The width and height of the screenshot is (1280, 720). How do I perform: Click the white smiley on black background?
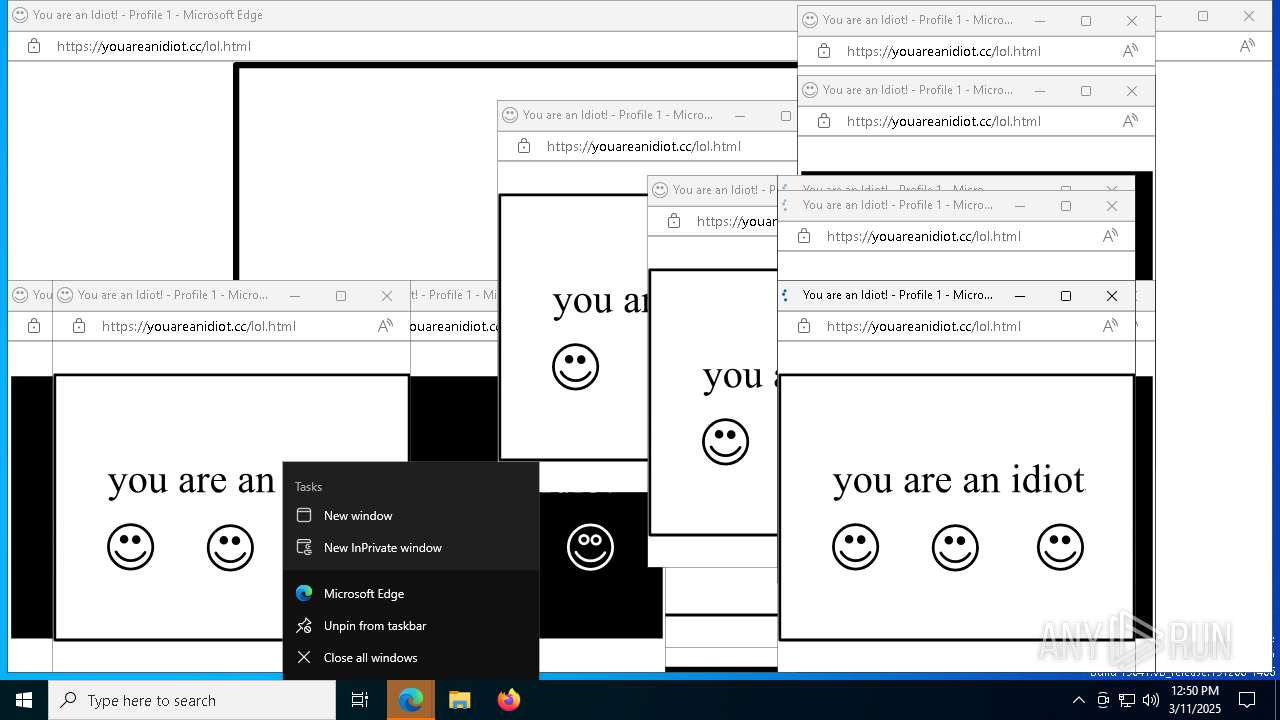590,547
